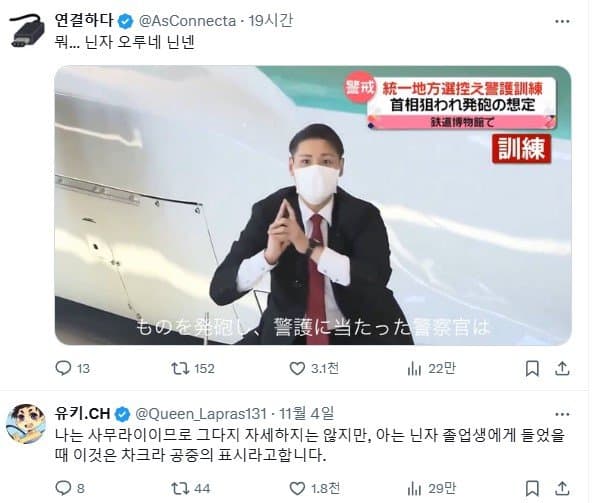This screenshot has width=595, height=503.
Task: Bookmark the AsConnecta tweet
Action: (532, 368)
